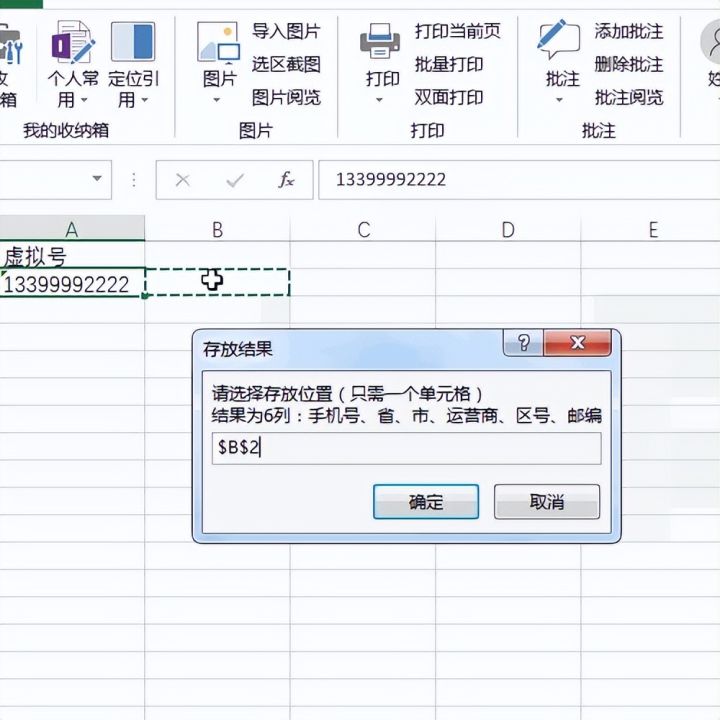Click the formula bar cancel X icon
Screen dimensions: 720x720
(182, 180)
